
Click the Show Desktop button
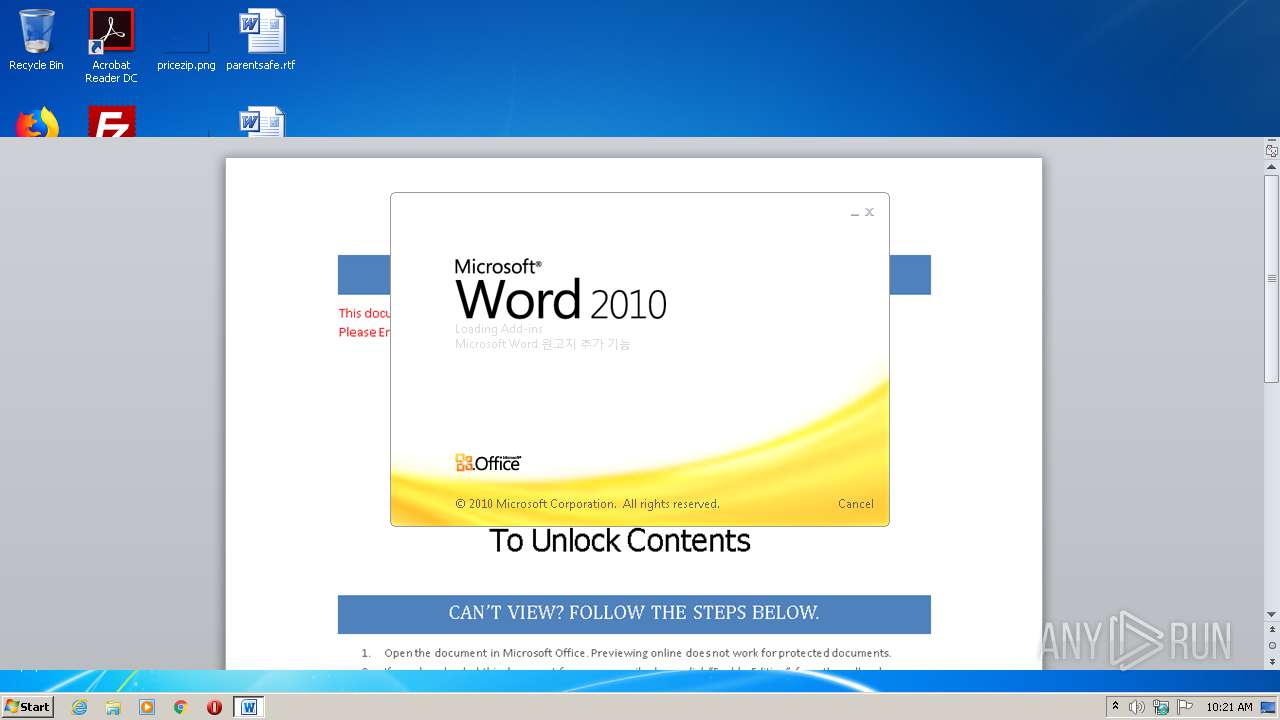[x=1268, y=707]
